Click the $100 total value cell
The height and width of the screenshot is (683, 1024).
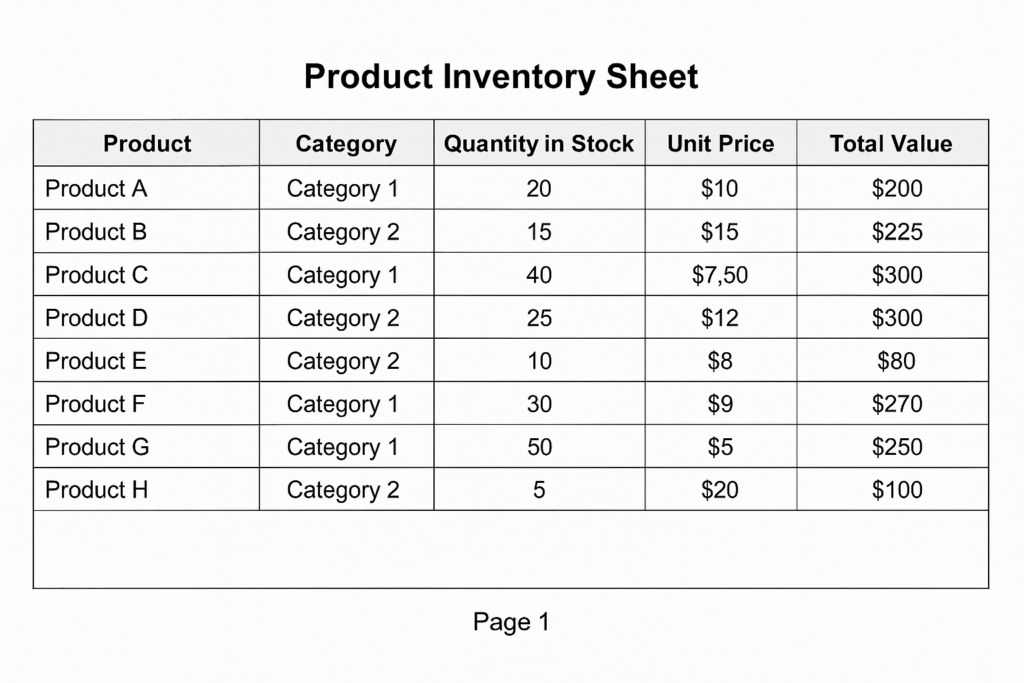891,490
